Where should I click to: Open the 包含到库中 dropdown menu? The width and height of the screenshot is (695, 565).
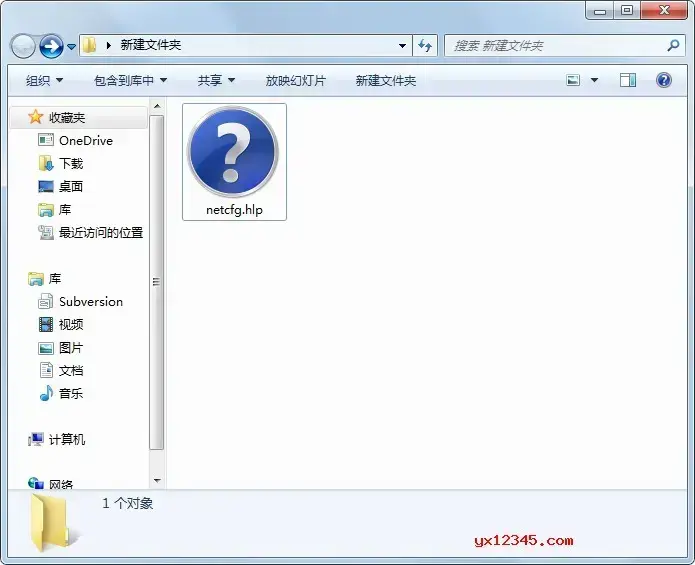pyautogui.click(x=130, y=81)
